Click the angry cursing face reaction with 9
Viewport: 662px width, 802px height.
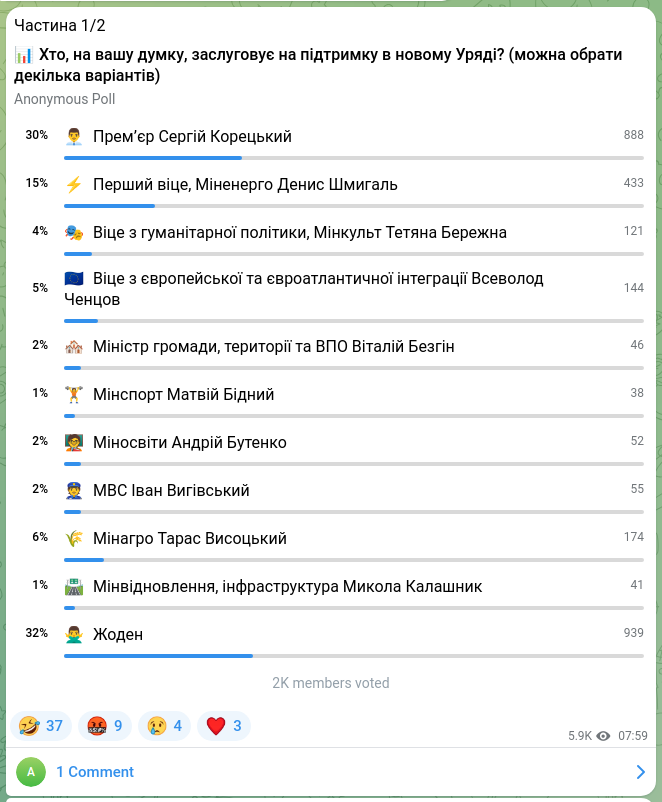pos(105,725)
